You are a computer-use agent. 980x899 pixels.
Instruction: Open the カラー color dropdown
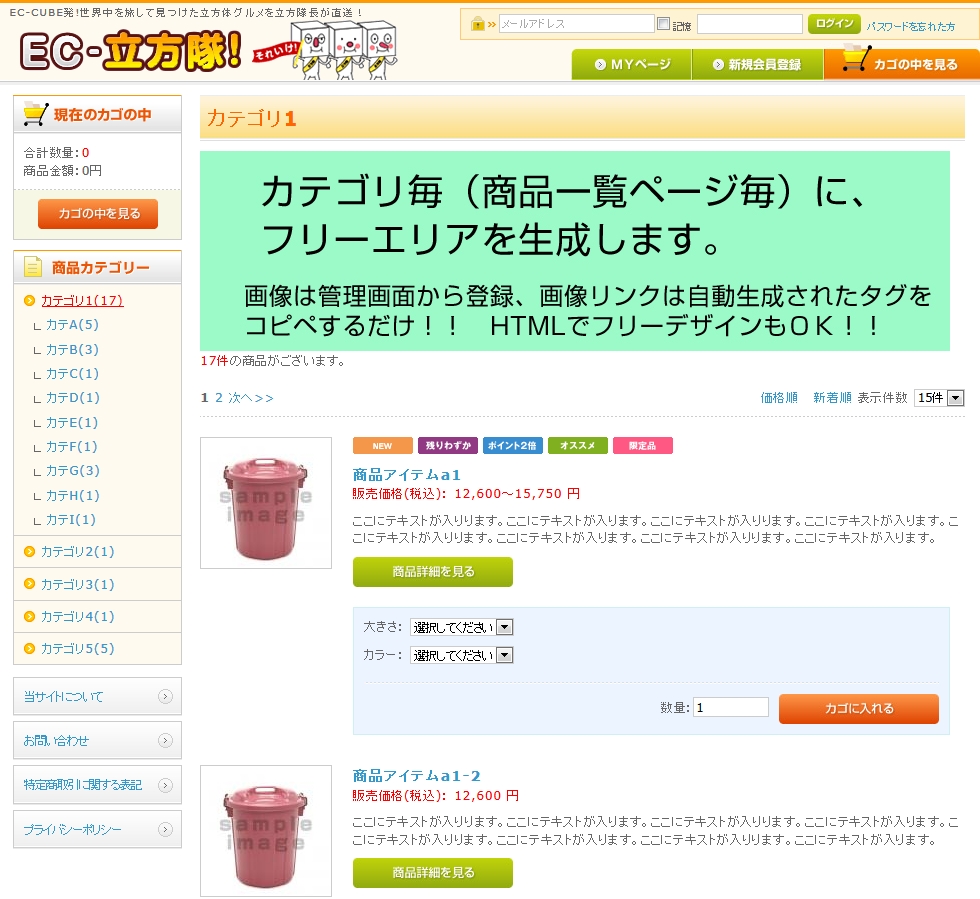pyautogui.click(x=505, y=655)
